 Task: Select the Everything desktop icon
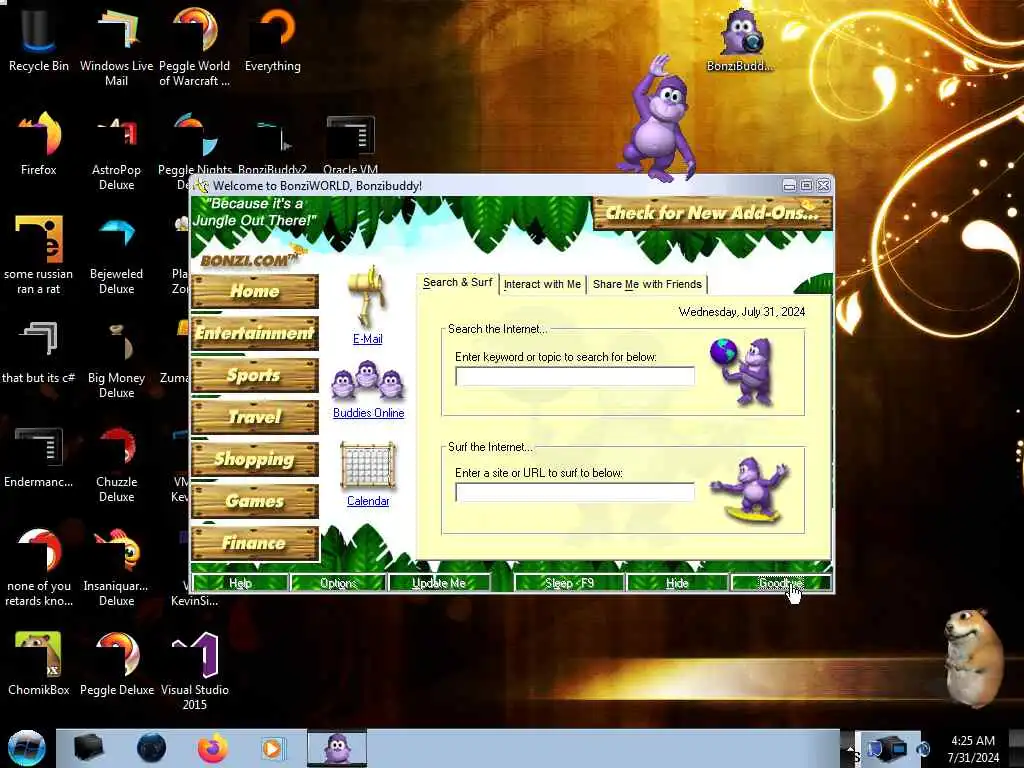click(272, 39)
